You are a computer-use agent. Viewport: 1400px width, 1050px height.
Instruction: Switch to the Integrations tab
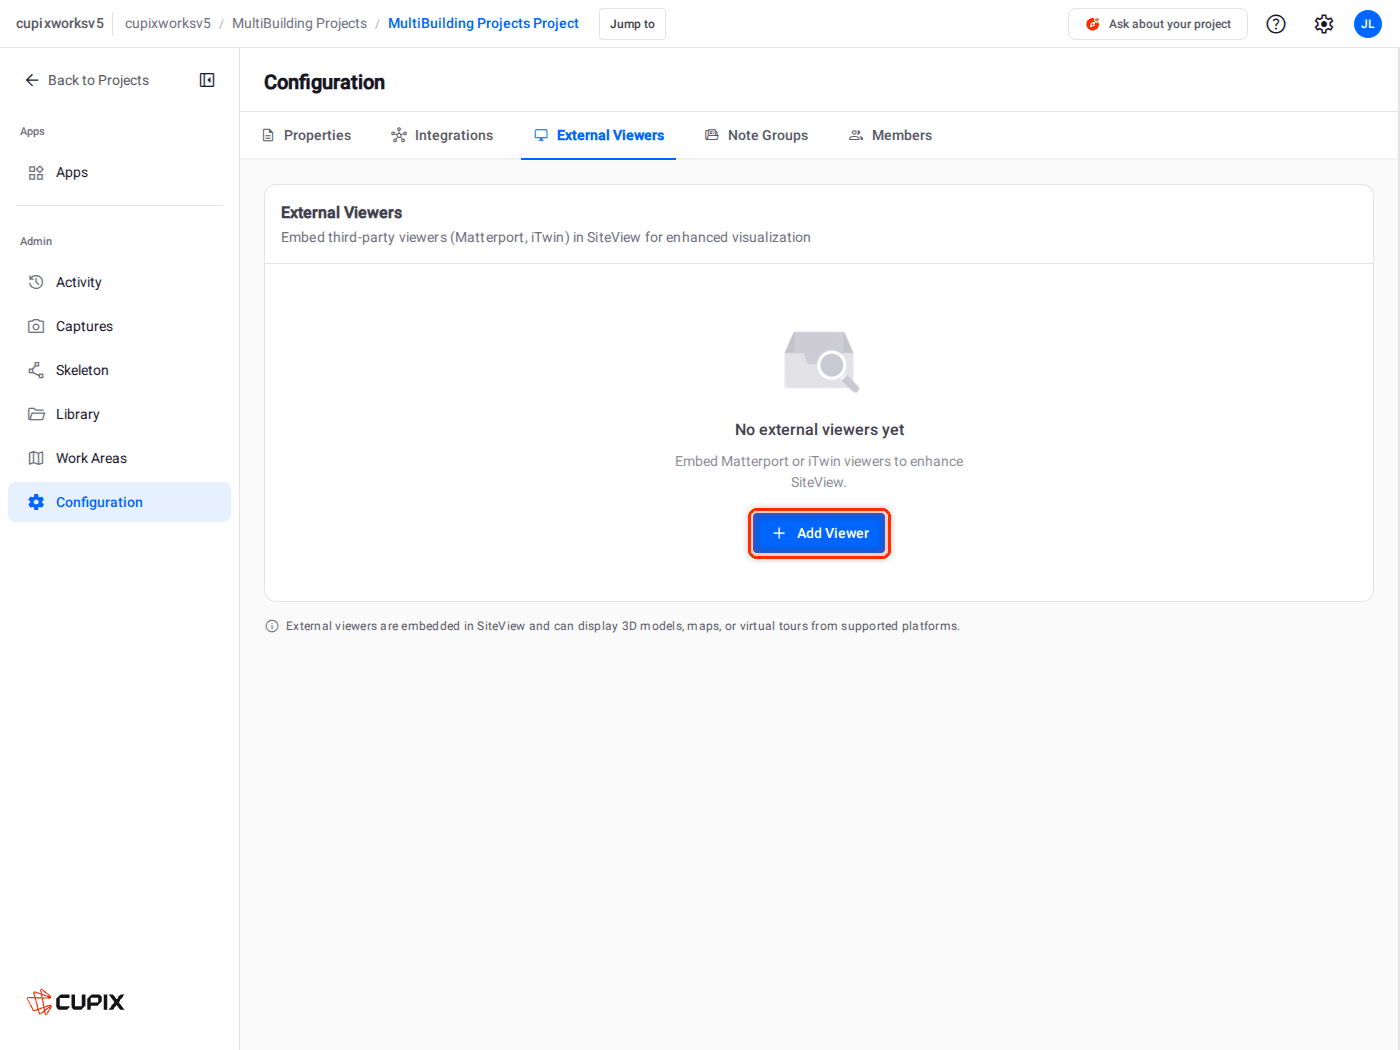(442, 135)
